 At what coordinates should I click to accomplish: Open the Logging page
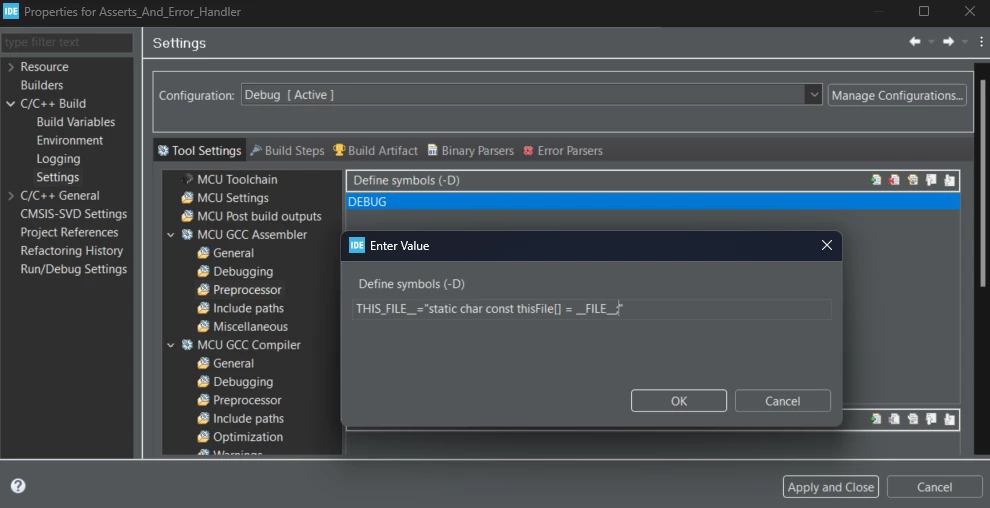58,158
